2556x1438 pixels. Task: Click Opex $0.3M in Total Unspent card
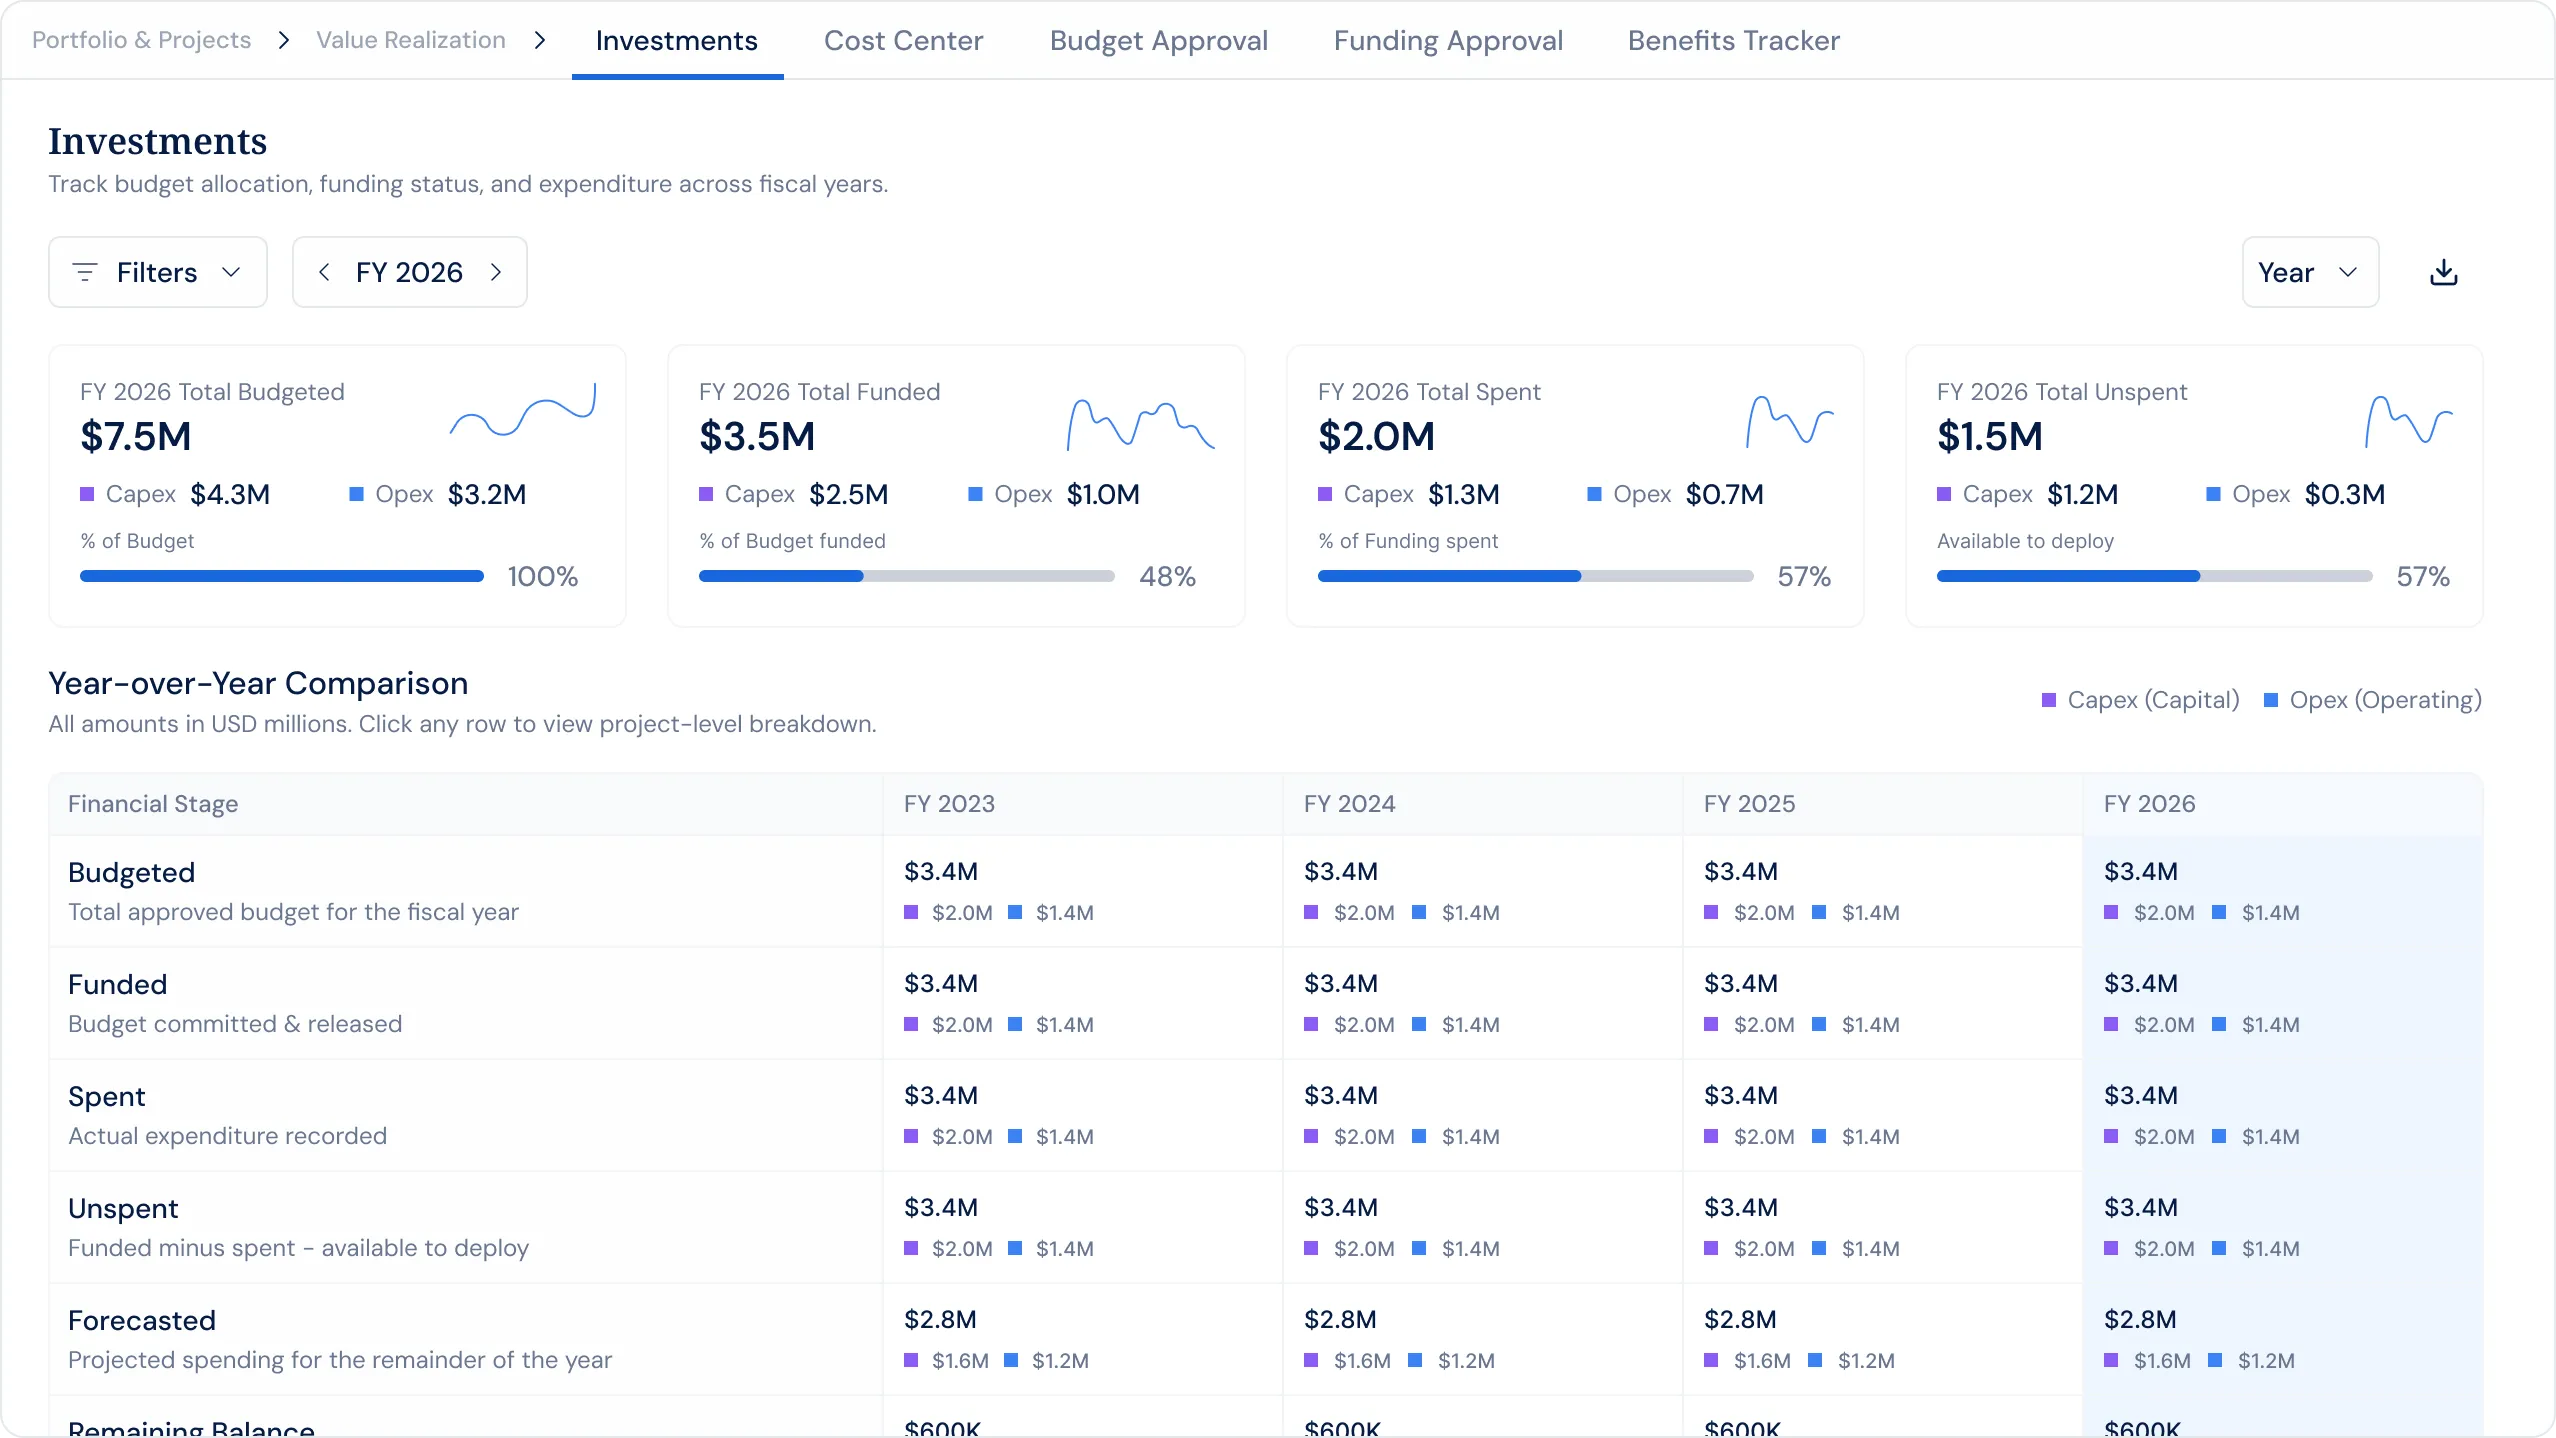tap(2345, 494)
